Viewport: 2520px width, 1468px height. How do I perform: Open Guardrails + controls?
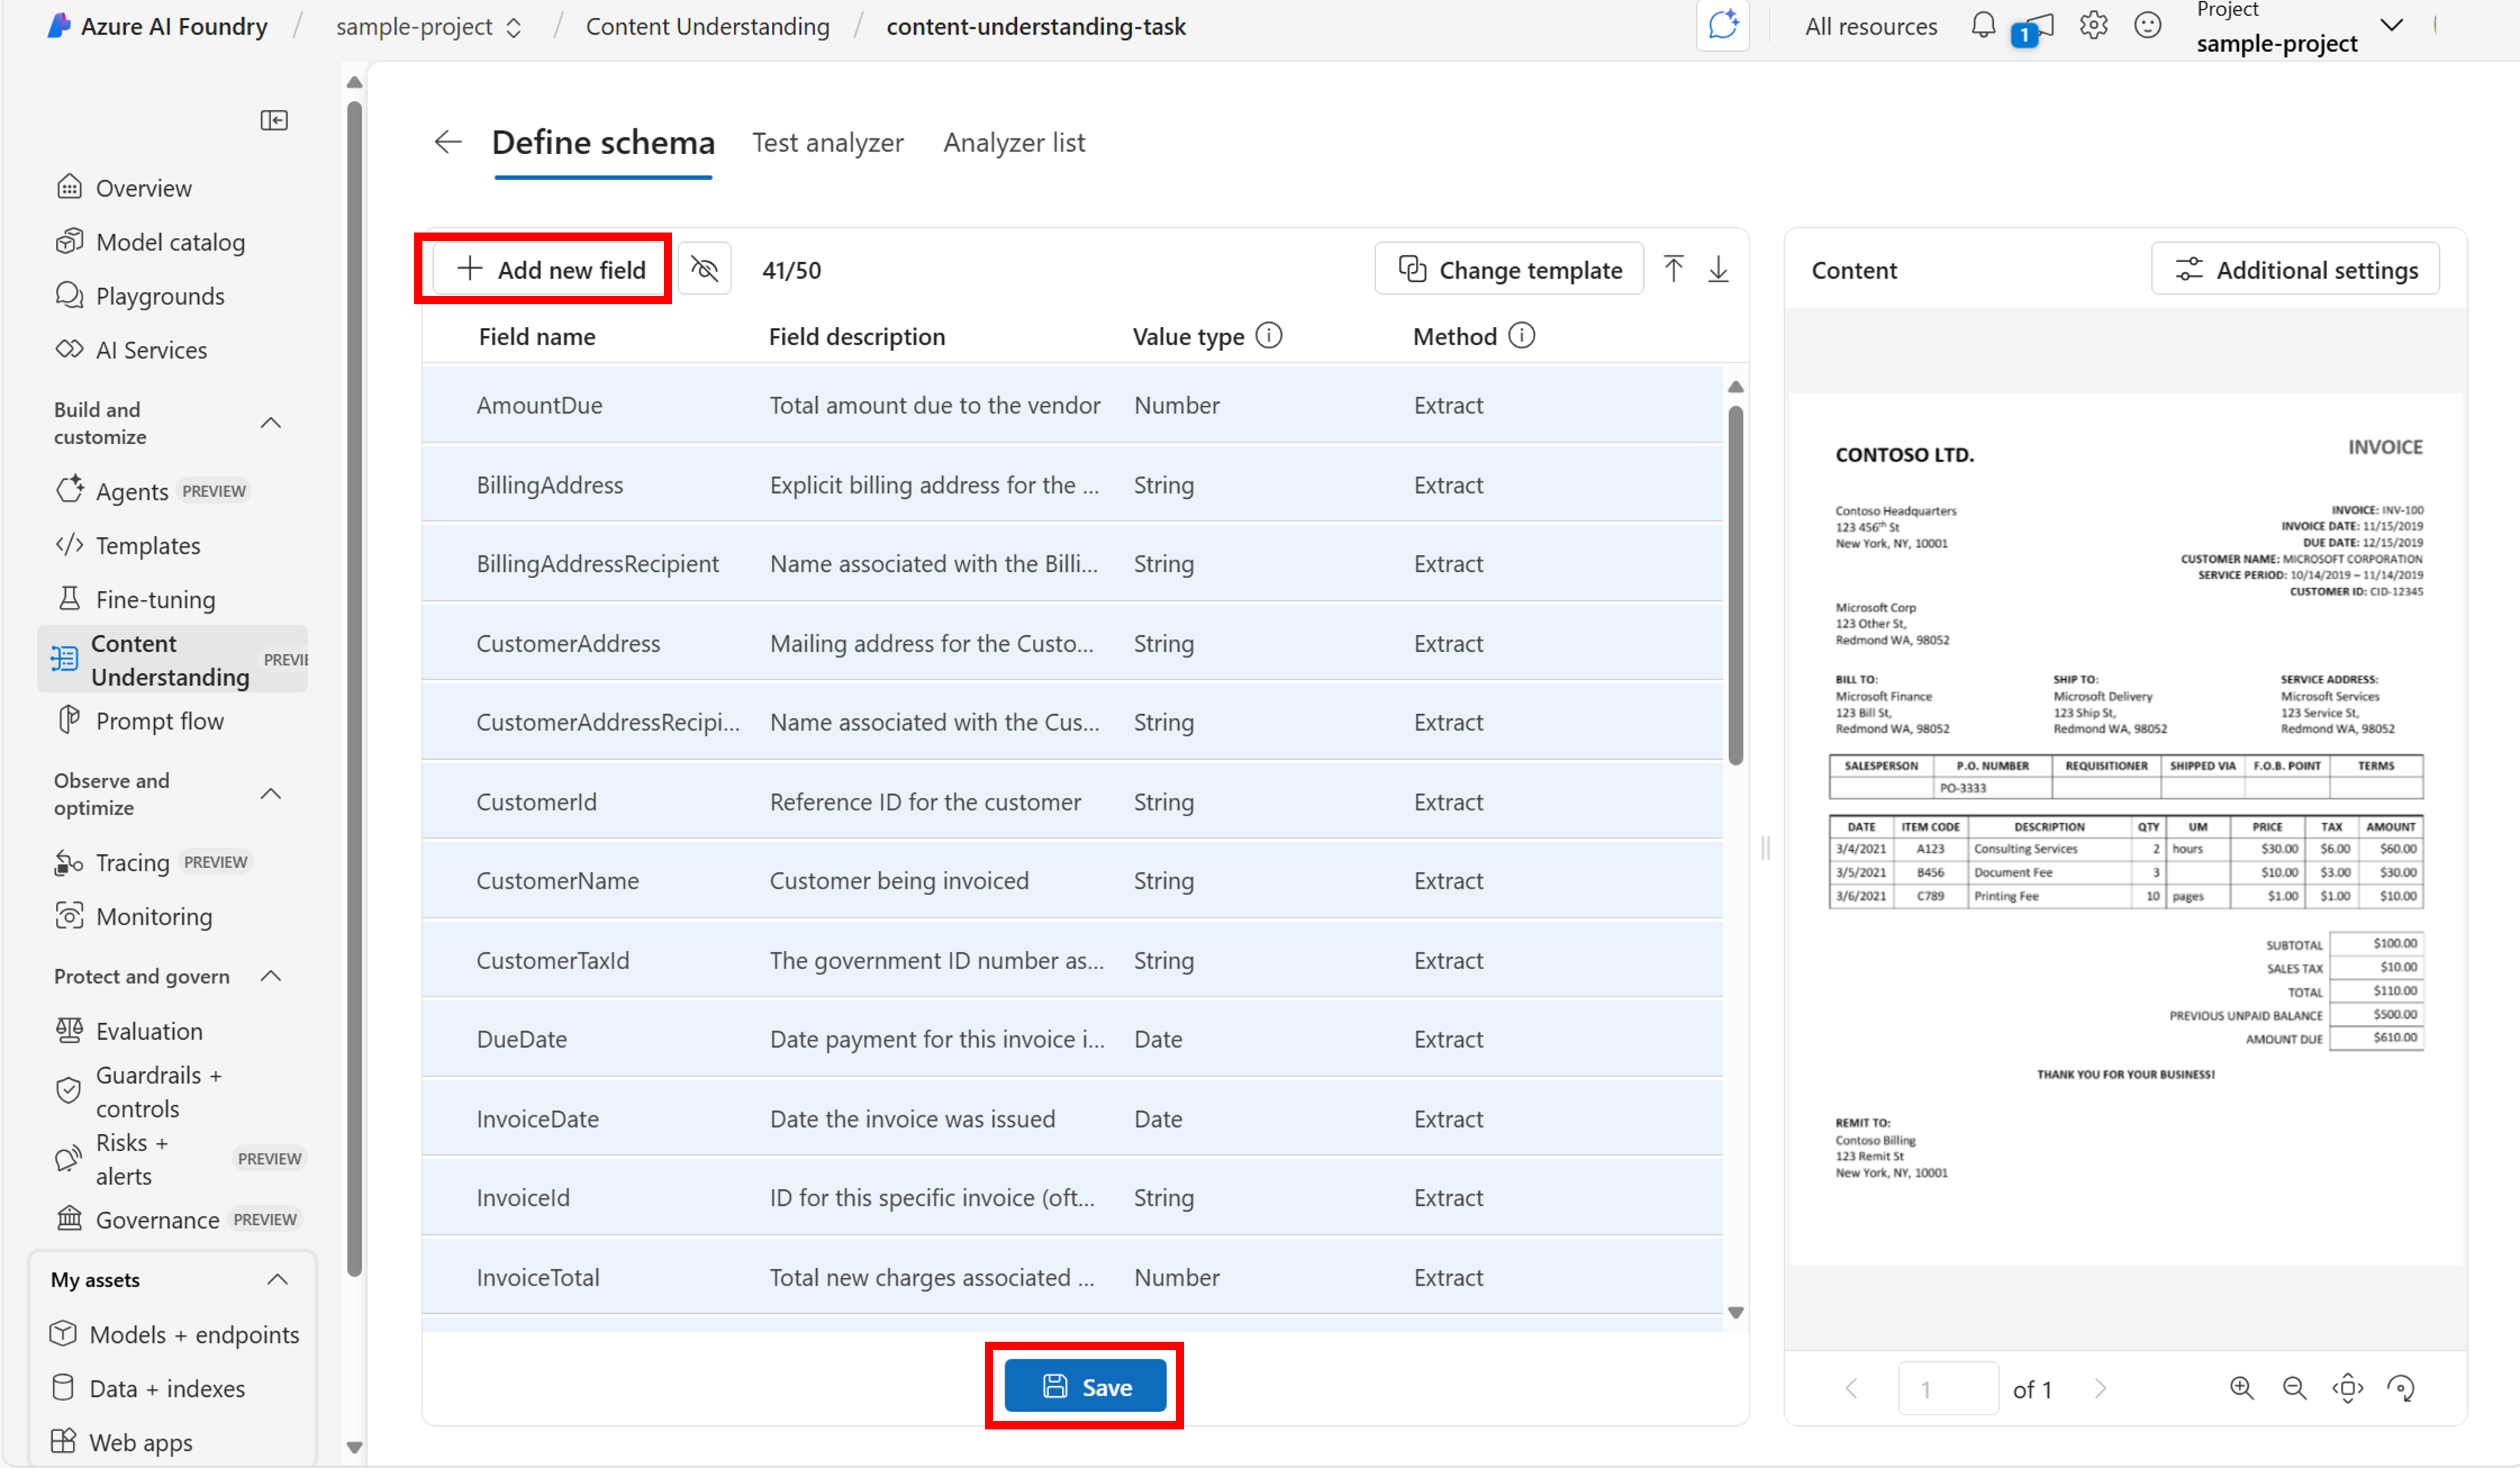(139, 1091)
